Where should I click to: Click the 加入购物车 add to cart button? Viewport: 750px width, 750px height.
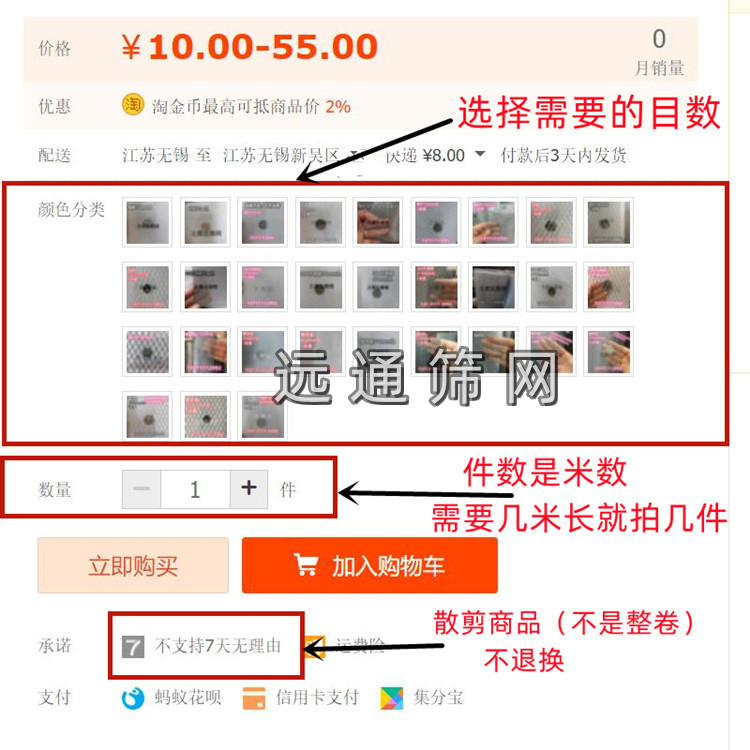coord(370,565)
